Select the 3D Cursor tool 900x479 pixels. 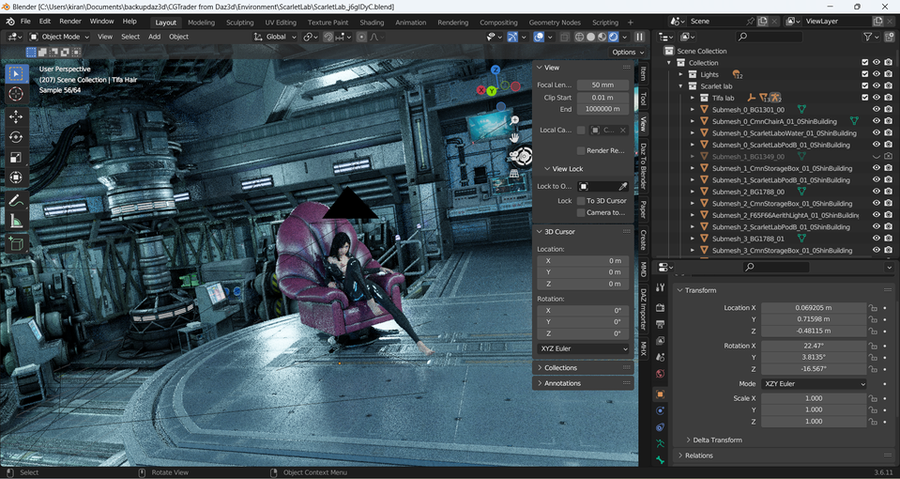coord(16,94)
